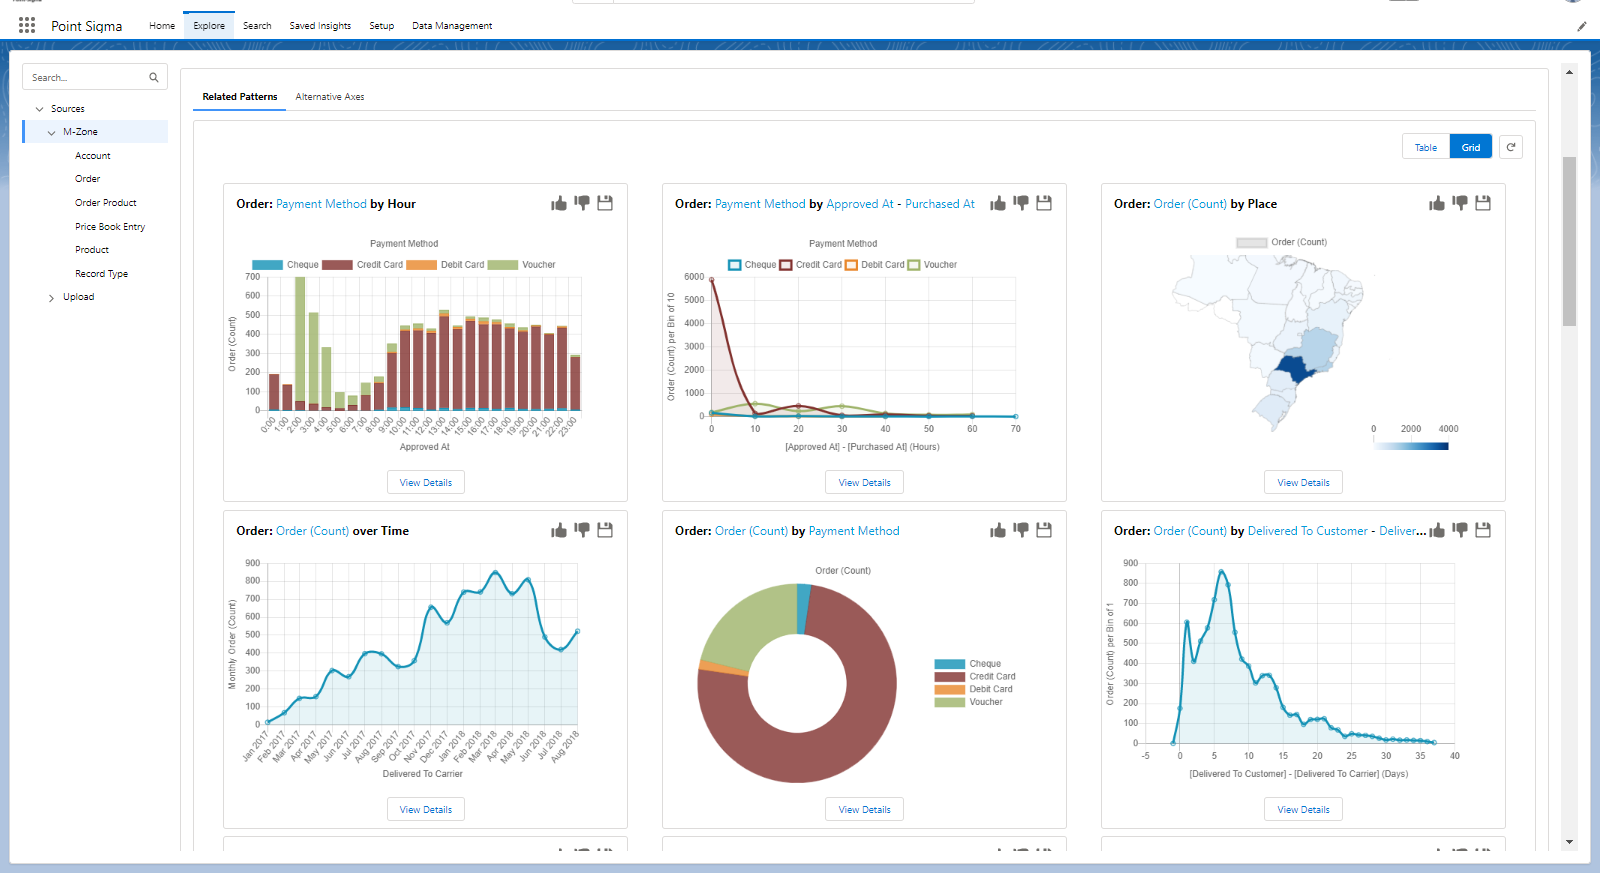Save the Payment Method by Approved At chart
1600x873 pixels.
click(1044, 203)
